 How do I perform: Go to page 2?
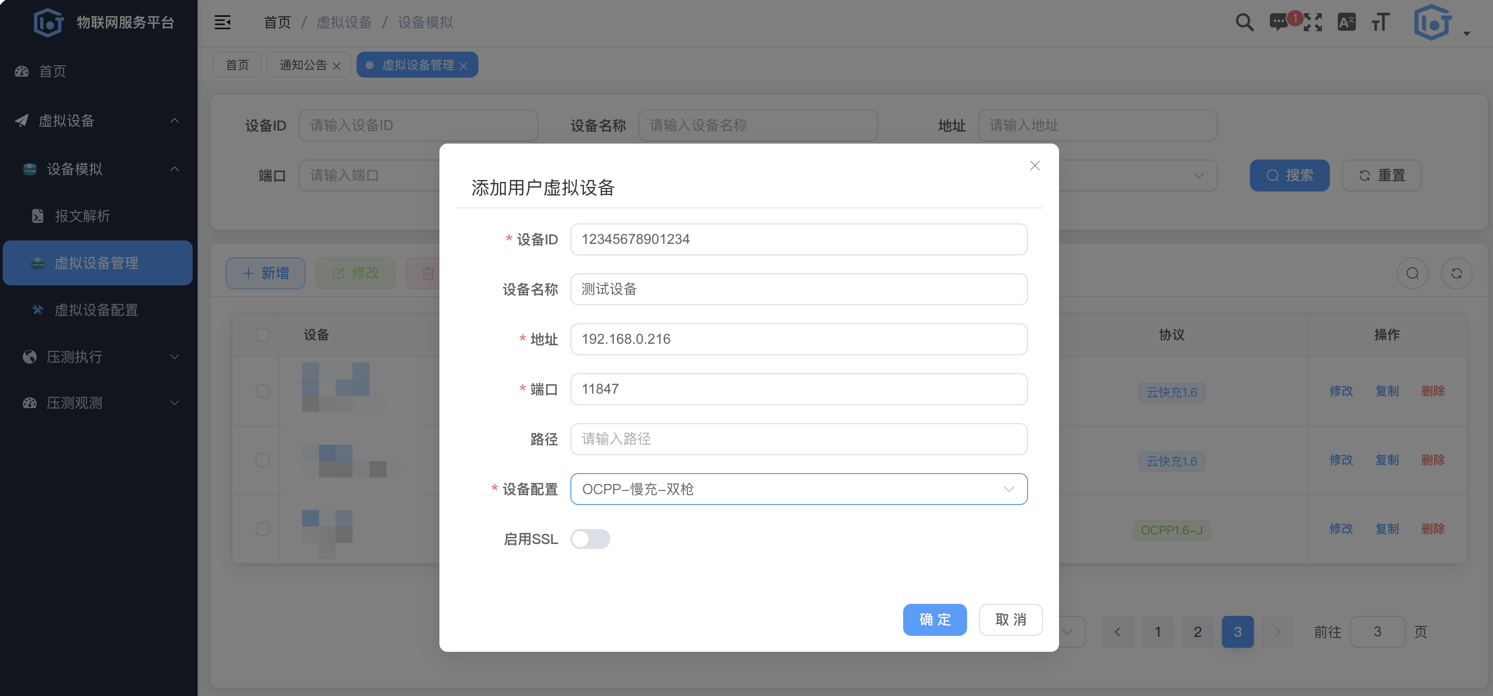(1197, 632)
